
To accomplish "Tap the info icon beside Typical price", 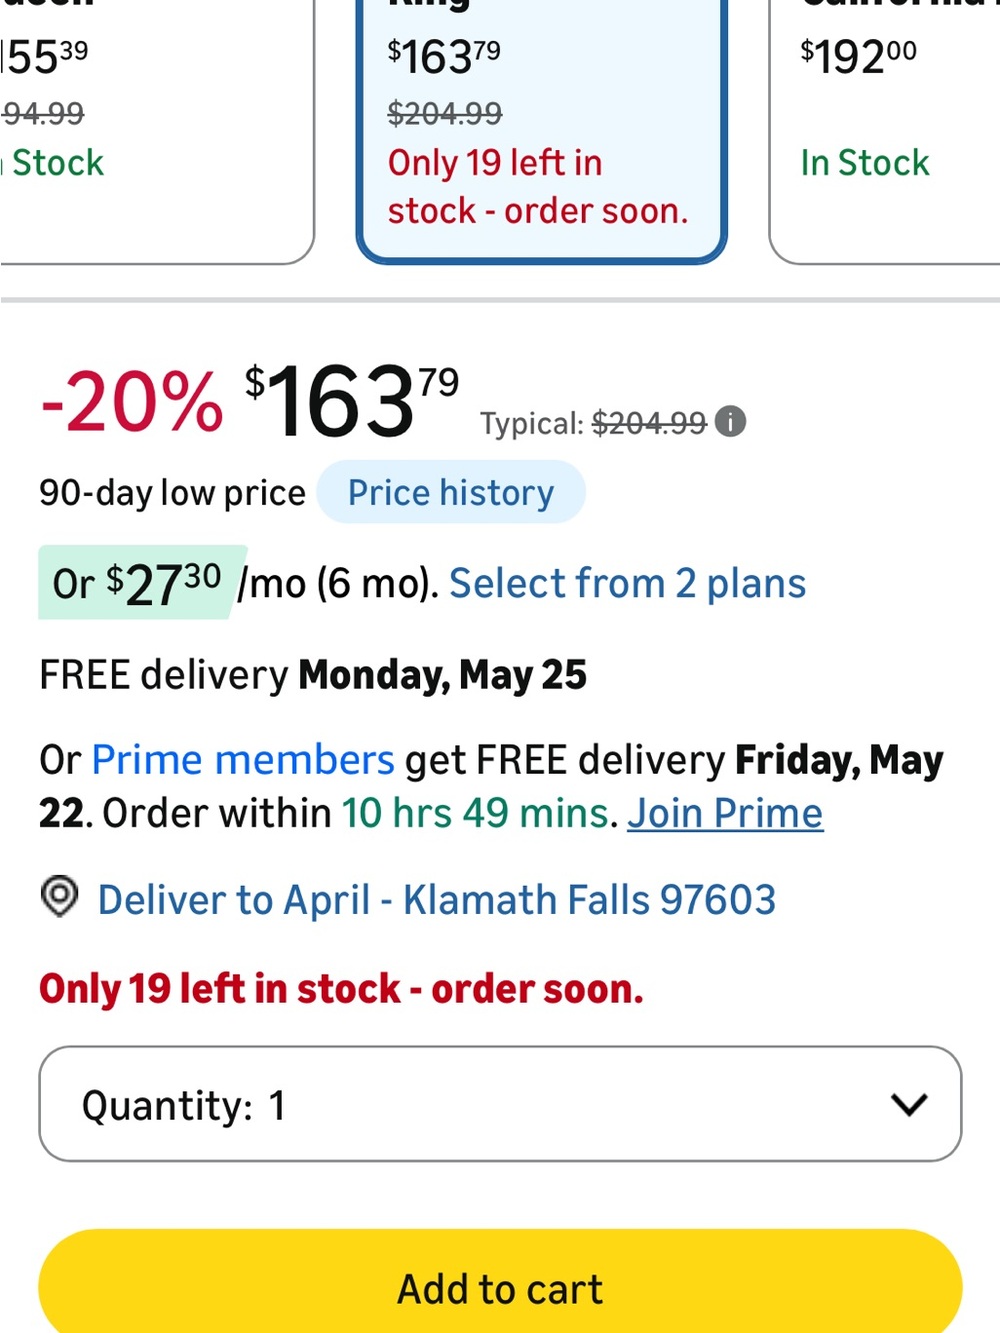I will (731, 422).
